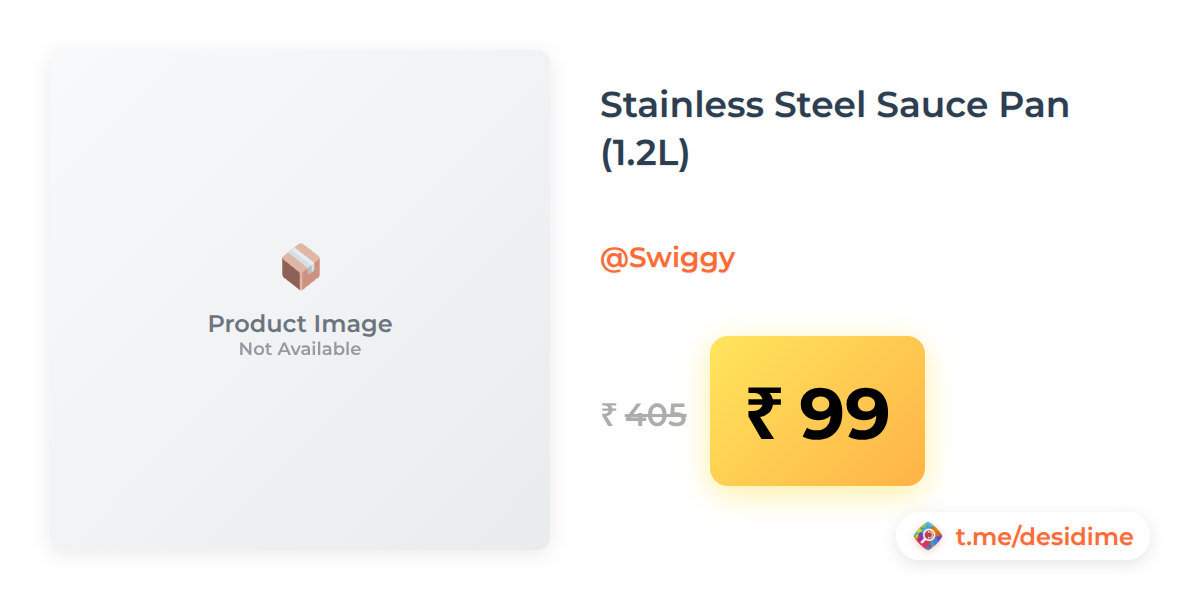Select the Stainless Steel Sauce Pan title
1200x600 pixels.
pyautogui.click(x=834, y=104)
